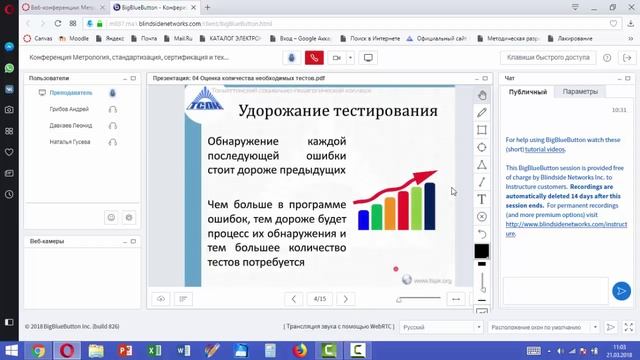
Task: Open the black drawing color swatch
Action: tap(482, 251)
